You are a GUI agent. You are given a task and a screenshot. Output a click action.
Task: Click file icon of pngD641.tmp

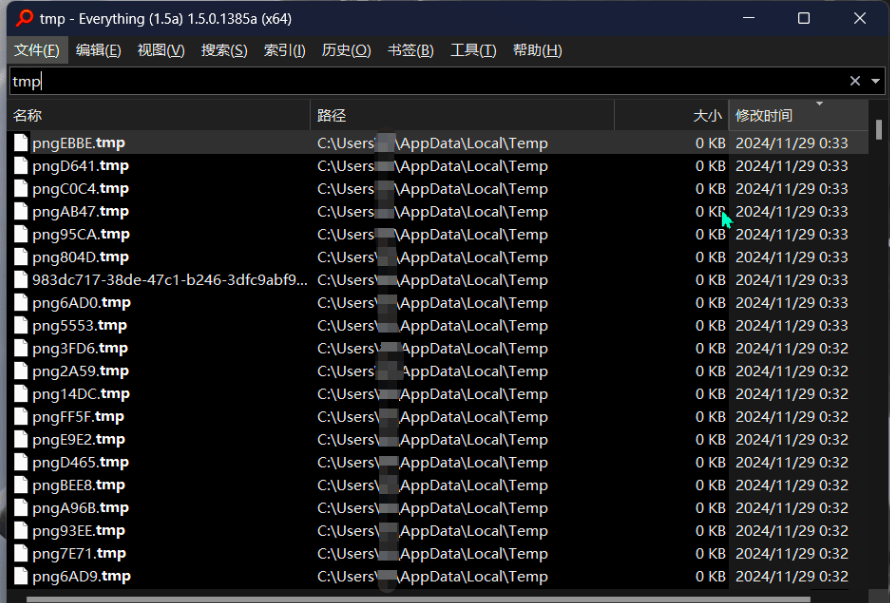(x=21, y=165)
